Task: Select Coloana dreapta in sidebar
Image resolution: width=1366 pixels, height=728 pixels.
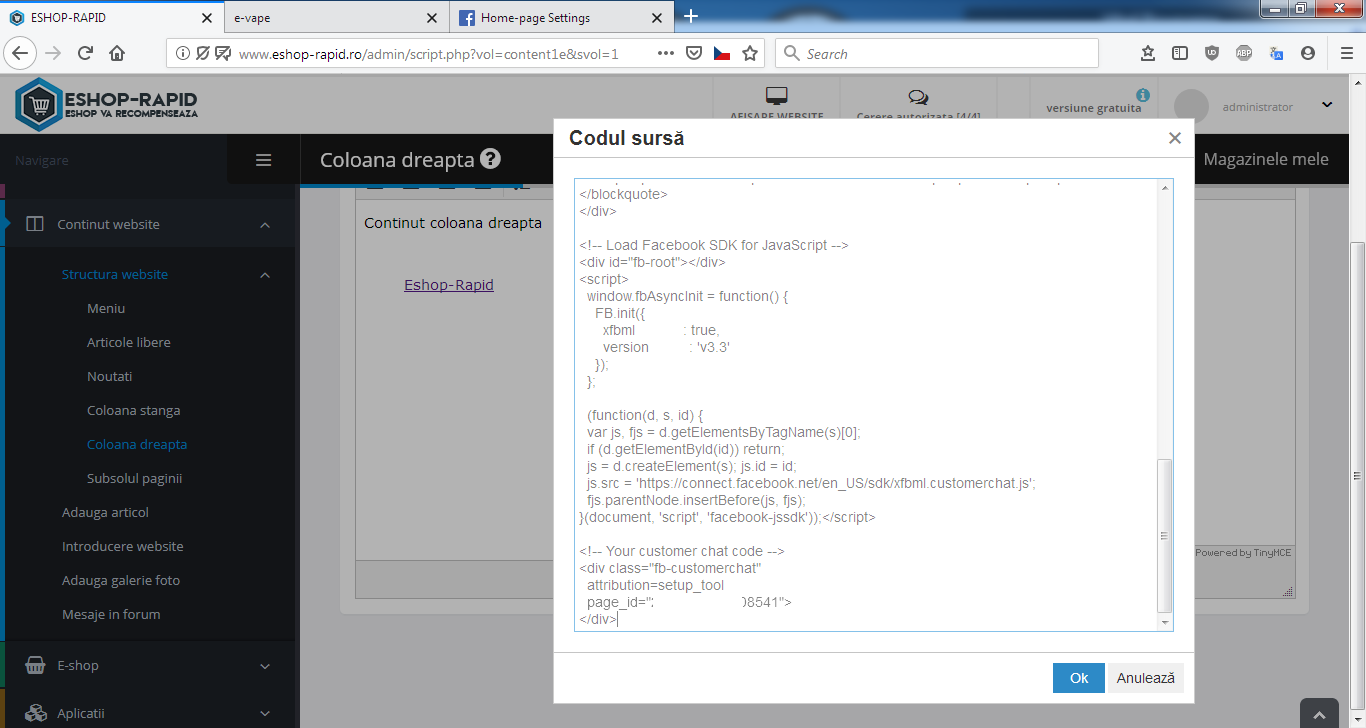Action: click(x=137, y=445)
